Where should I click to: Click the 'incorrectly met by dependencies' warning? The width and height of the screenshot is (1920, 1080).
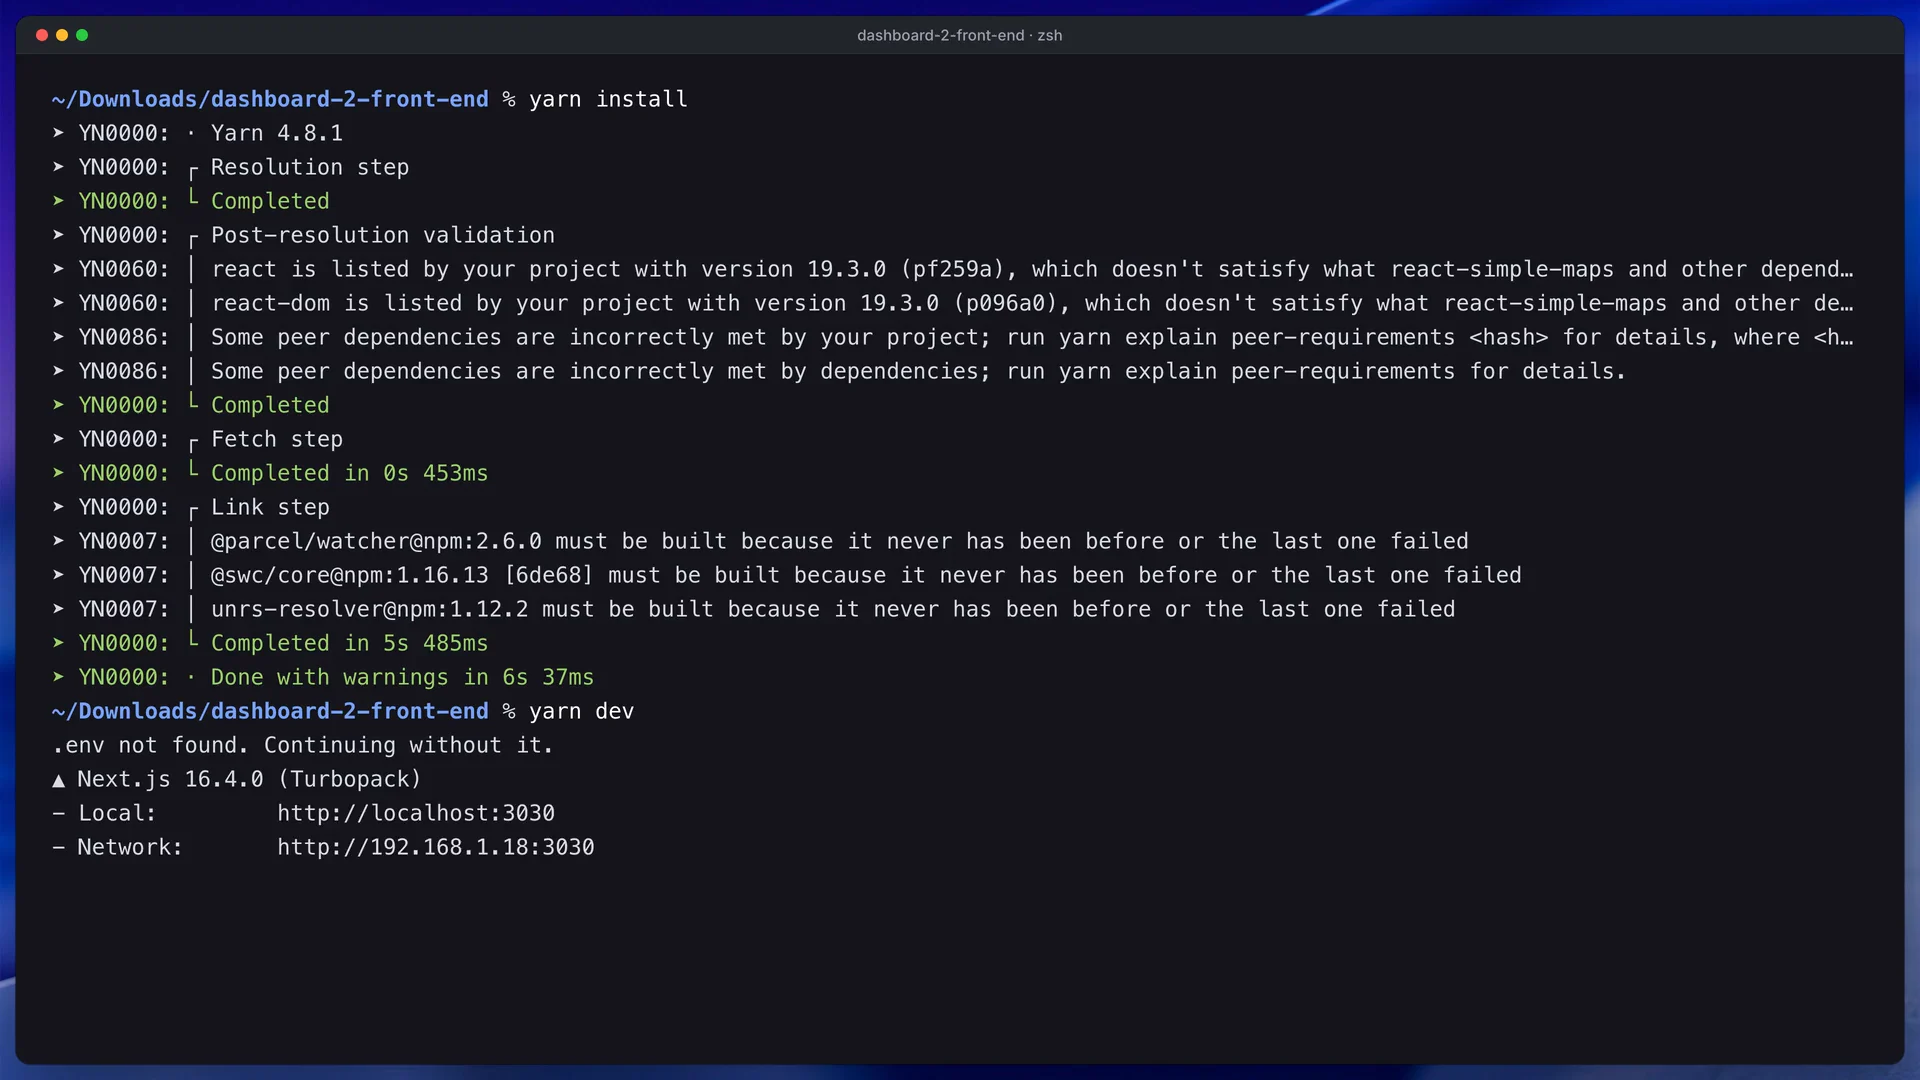tap(918, 371)
